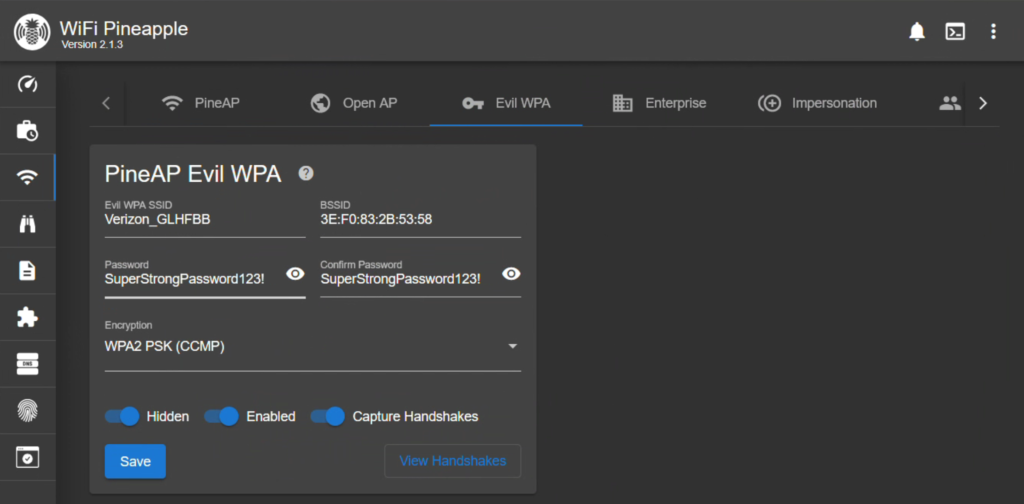Open the notifications bell
The image size is (1024, 504).
(x=918, y=31)
